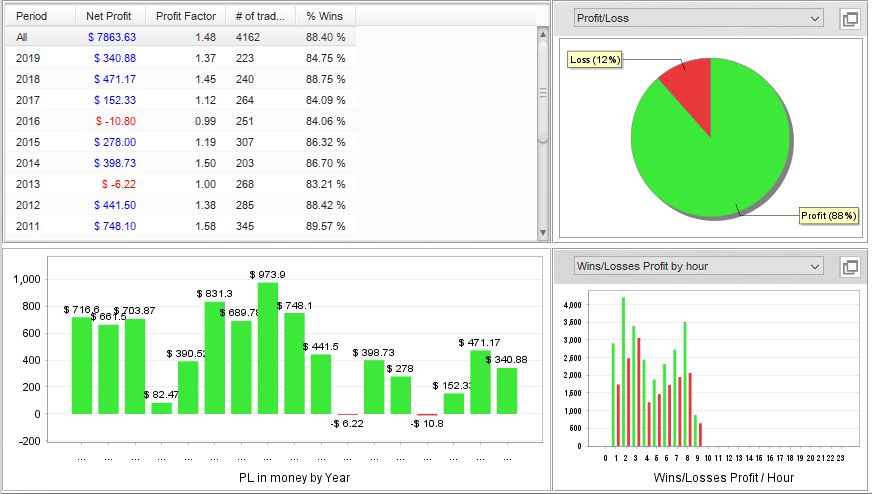Click the $ 398.73 bar in yearly chart

point(374,387)
